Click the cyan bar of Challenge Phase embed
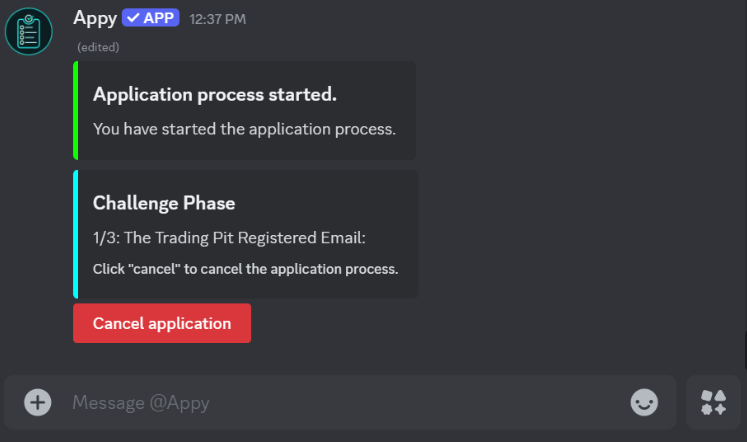The height and width of the screenshot is (442, 747). point(75,234)
